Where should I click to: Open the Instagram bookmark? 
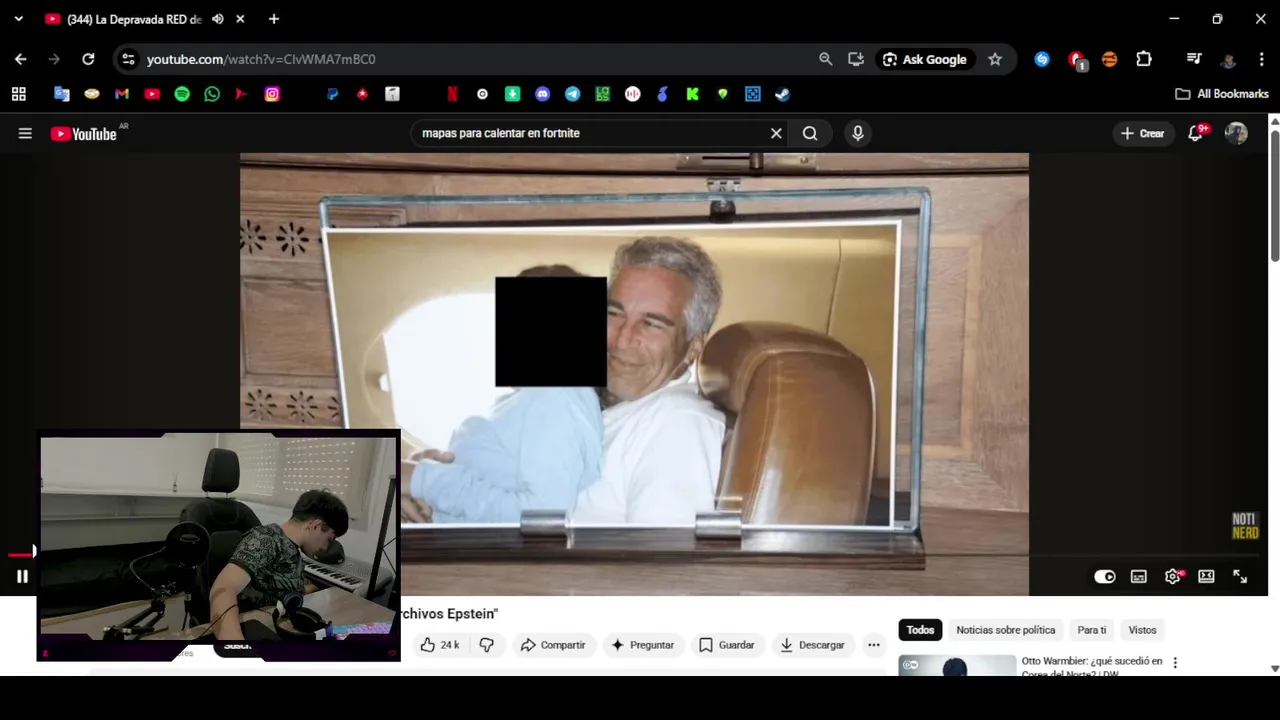(272, 94)
